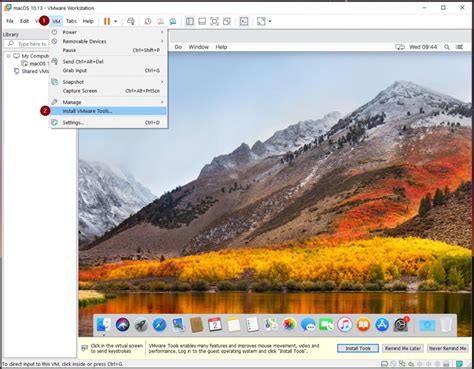
Task: Open Finder from the Dock
Action: [104, 324]
